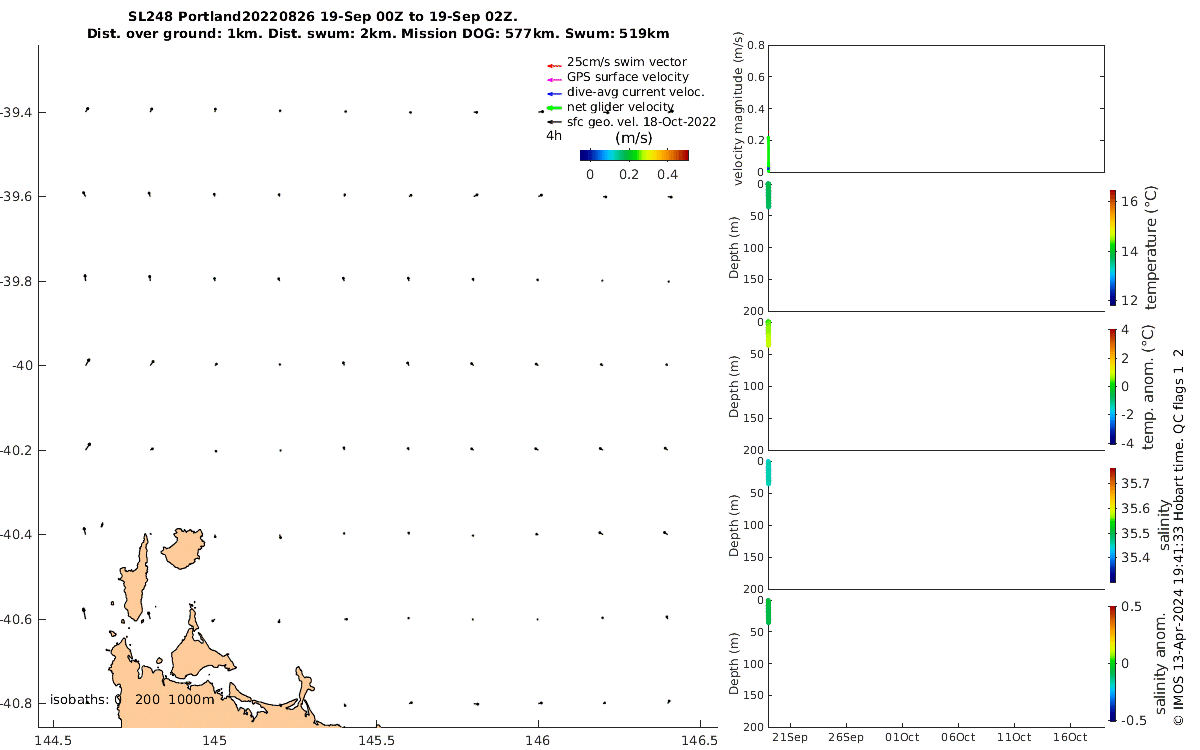Viewport: 1200px width, 750px height.
Task: Click the 'isobaths:' label on the map
Action: [x=79, y=699]
